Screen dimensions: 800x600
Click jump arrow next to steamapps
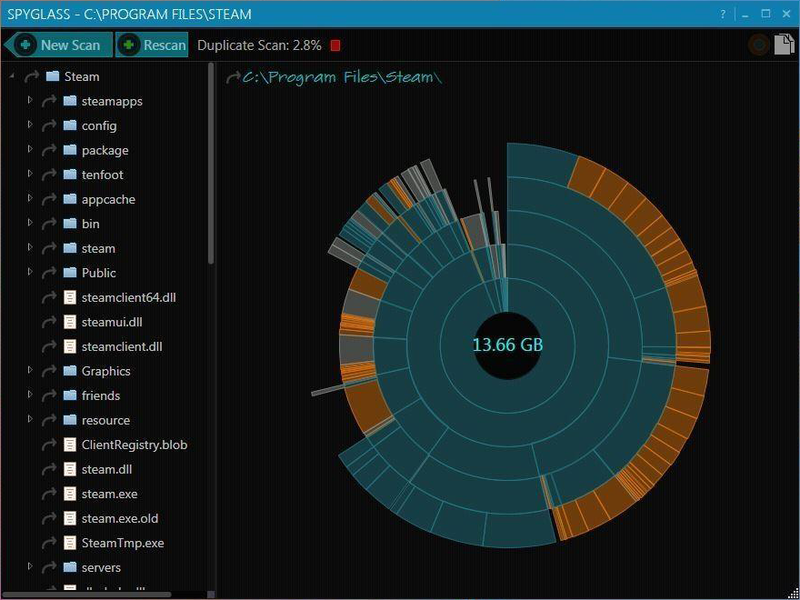49,101
